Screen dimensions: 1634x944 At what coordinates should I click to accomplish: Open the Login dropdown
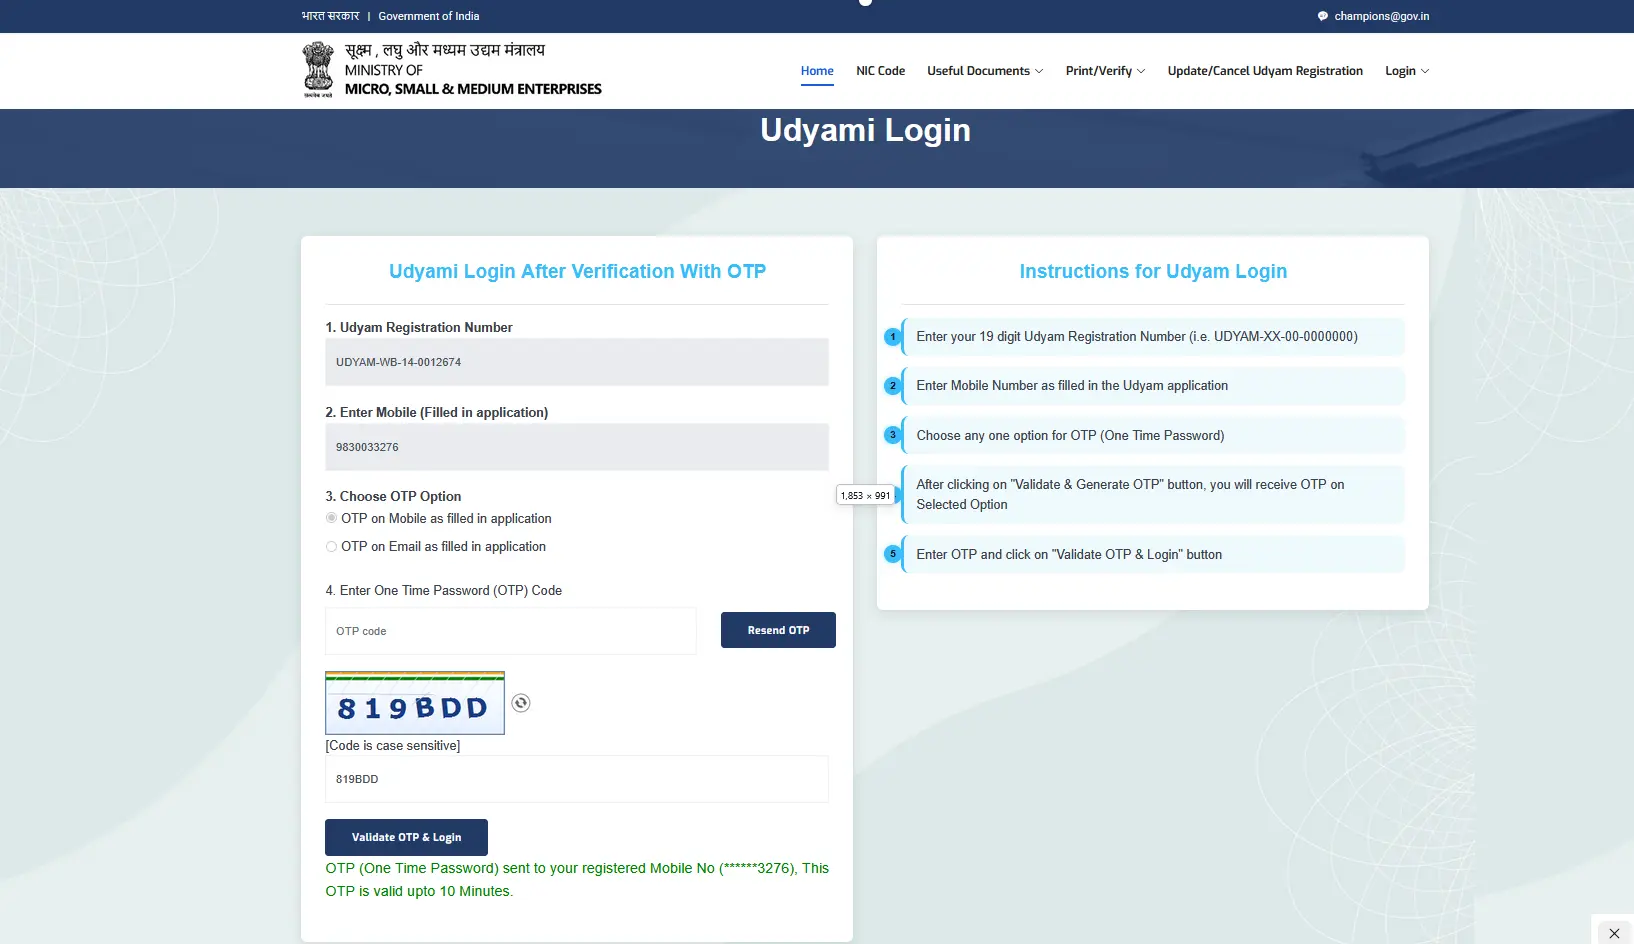pos(1406,70)
